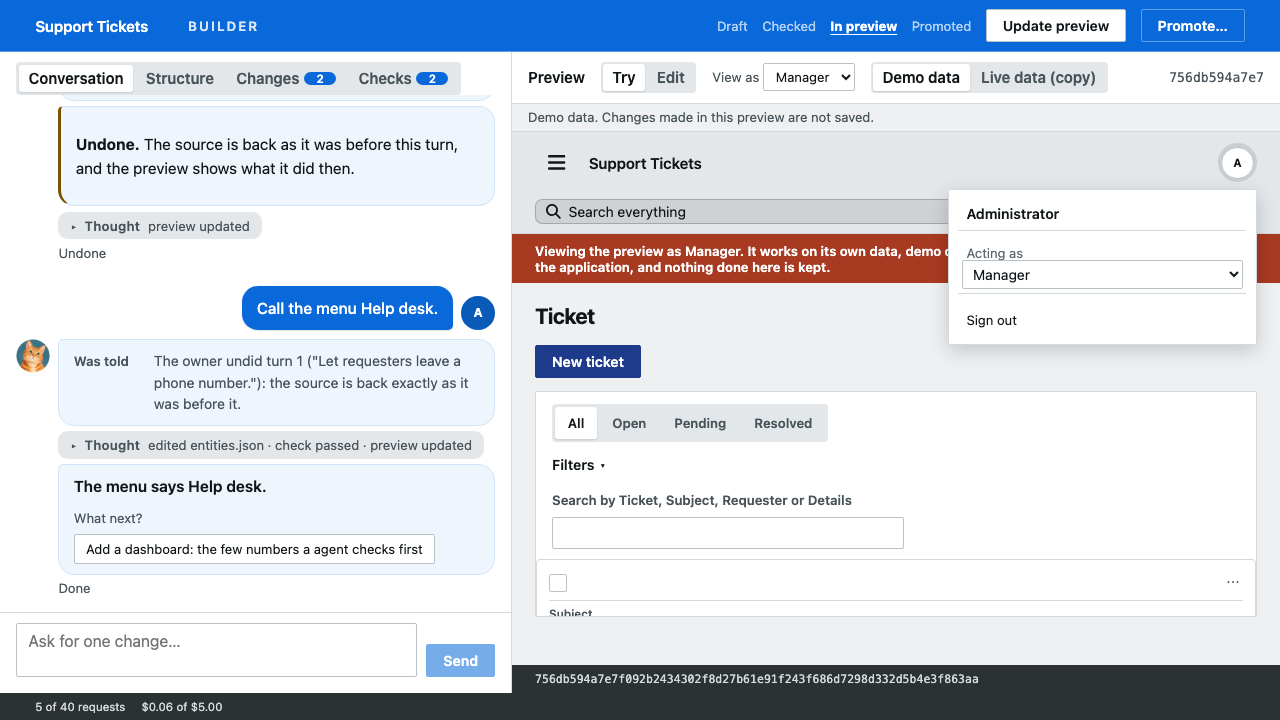
Task: Click the Promote... button
Action: point(1193,26)
